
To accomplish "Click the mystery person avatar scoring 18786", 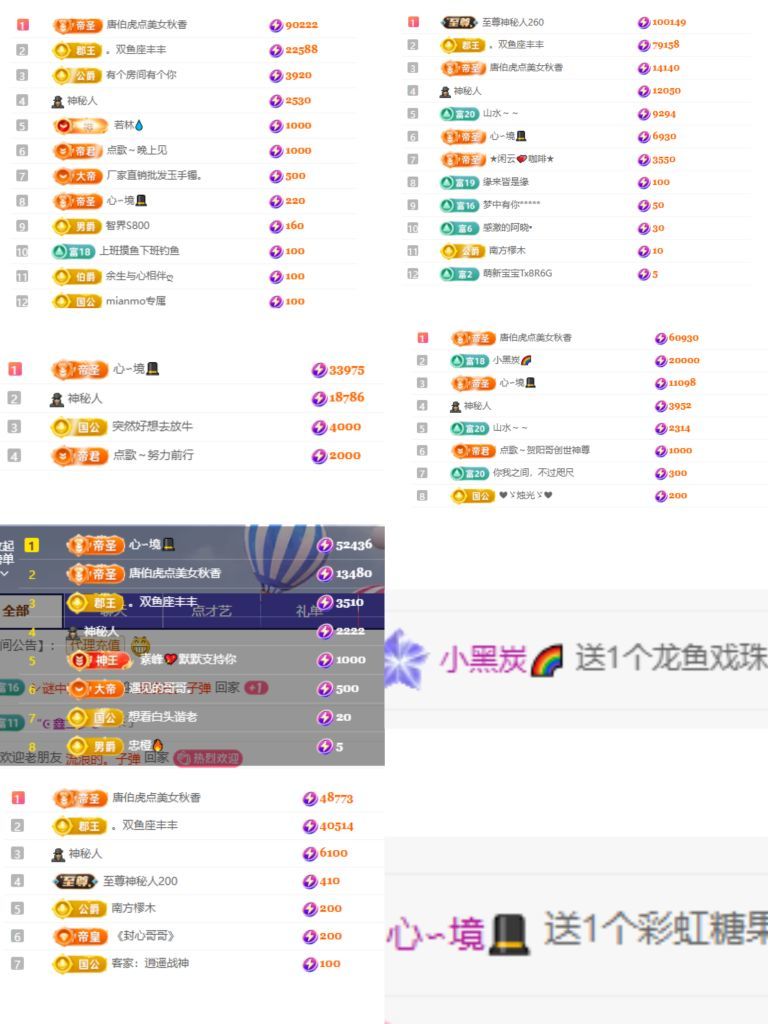I will click(x=57, y=398).
